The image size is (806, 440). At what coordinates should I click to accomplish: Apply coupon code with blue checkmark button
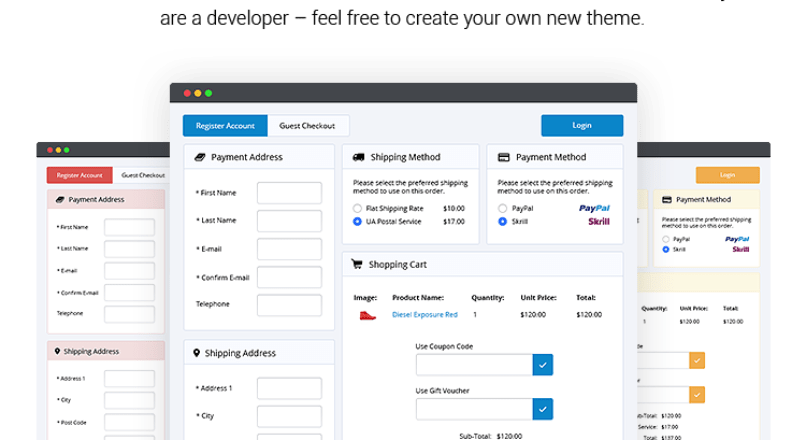[x=542, y=365]
